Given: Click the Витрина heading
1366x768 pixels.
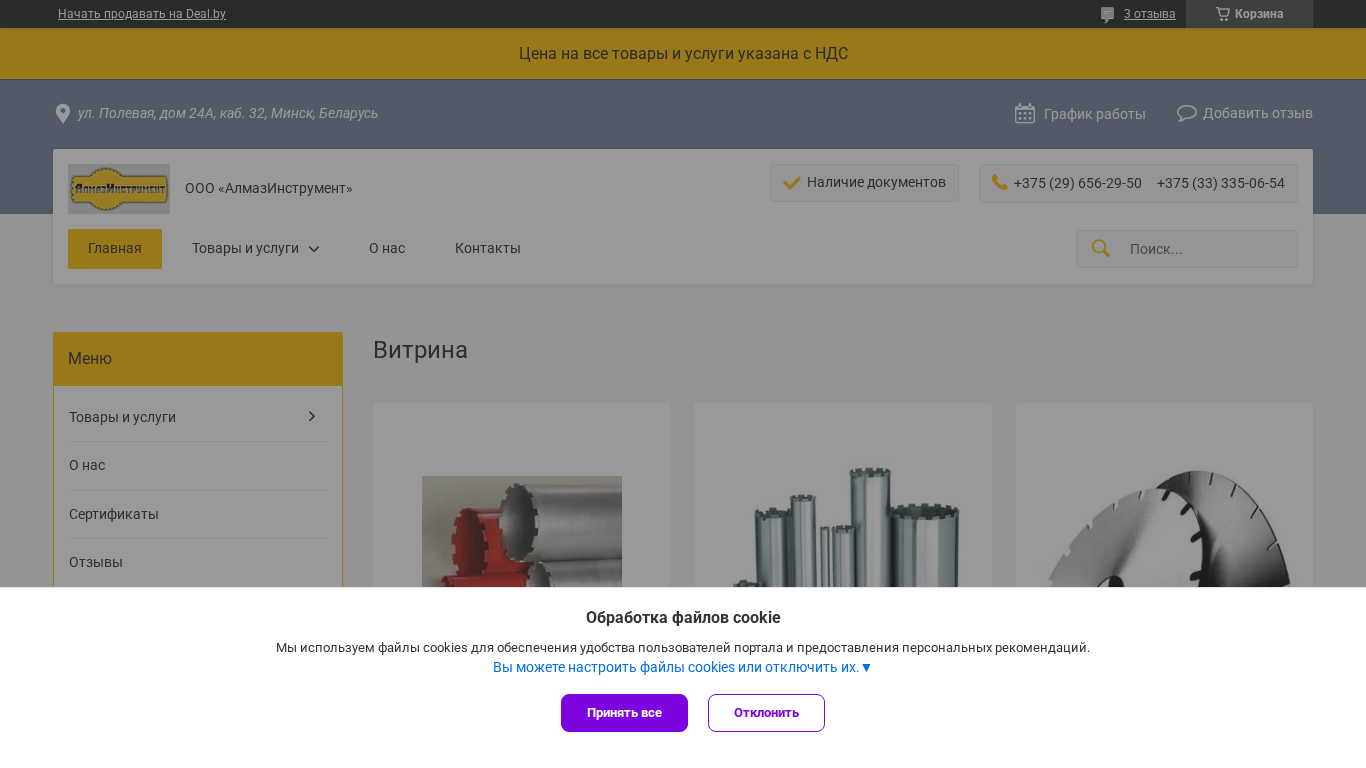Looking at the screenshot, I should [420, 350].
